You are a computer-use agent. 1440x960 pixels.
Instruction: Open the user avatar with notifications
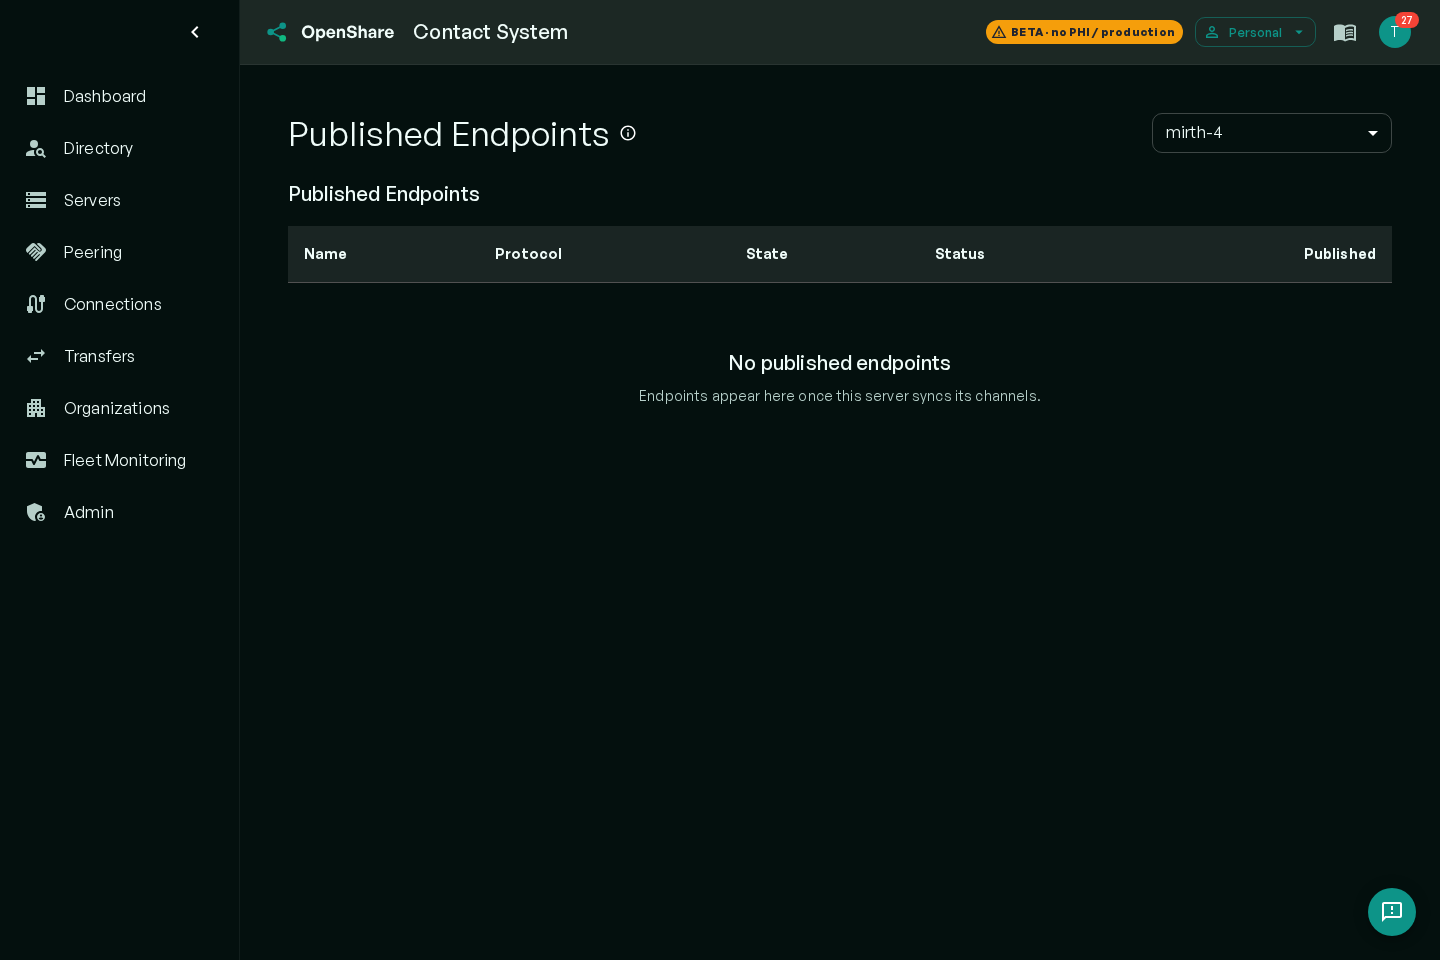[x=1395, y=32]
